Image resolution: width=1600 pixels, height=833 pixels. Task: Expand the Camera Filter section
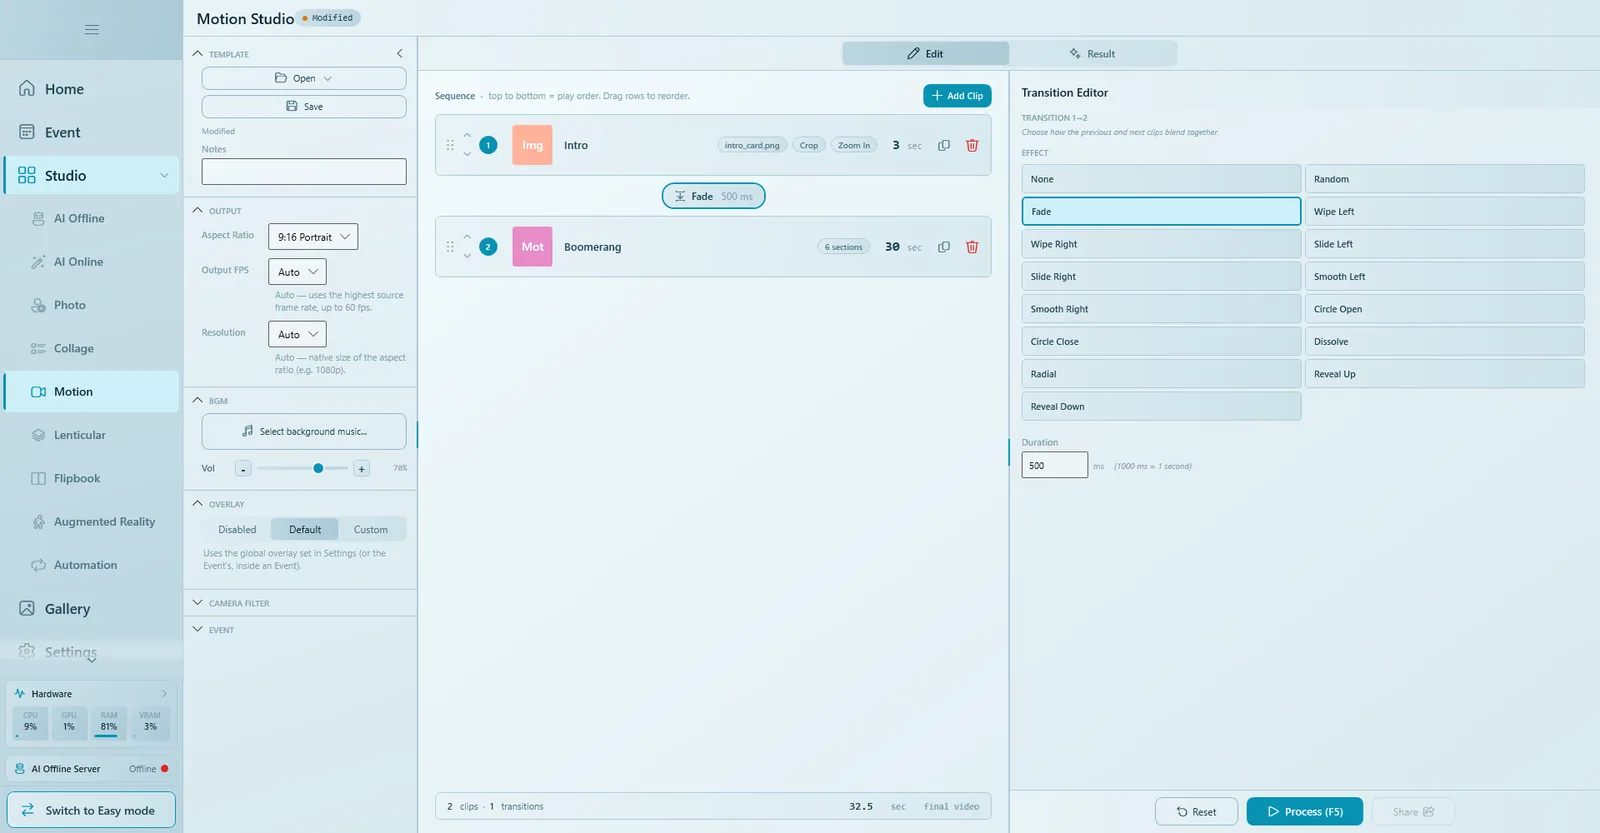pyautogui.click(x=300, y=603)
